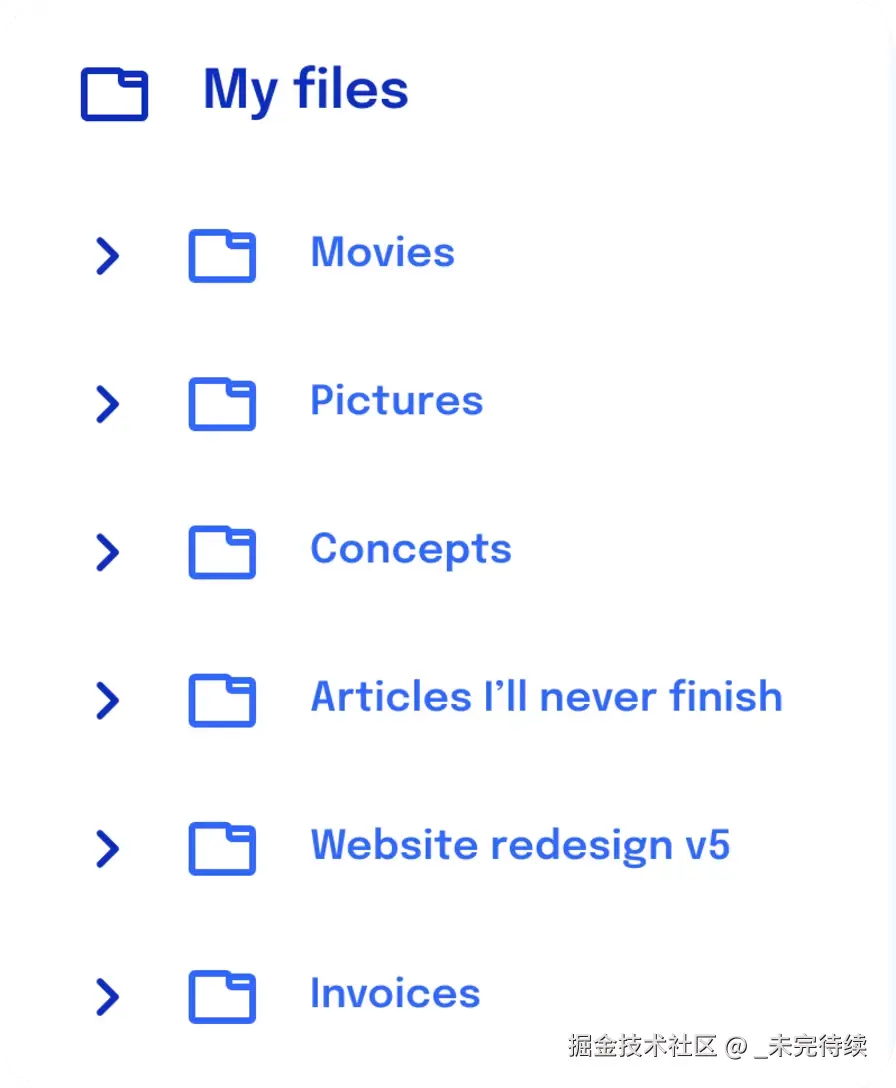Select the Invoices folder label

pos(395,993)
